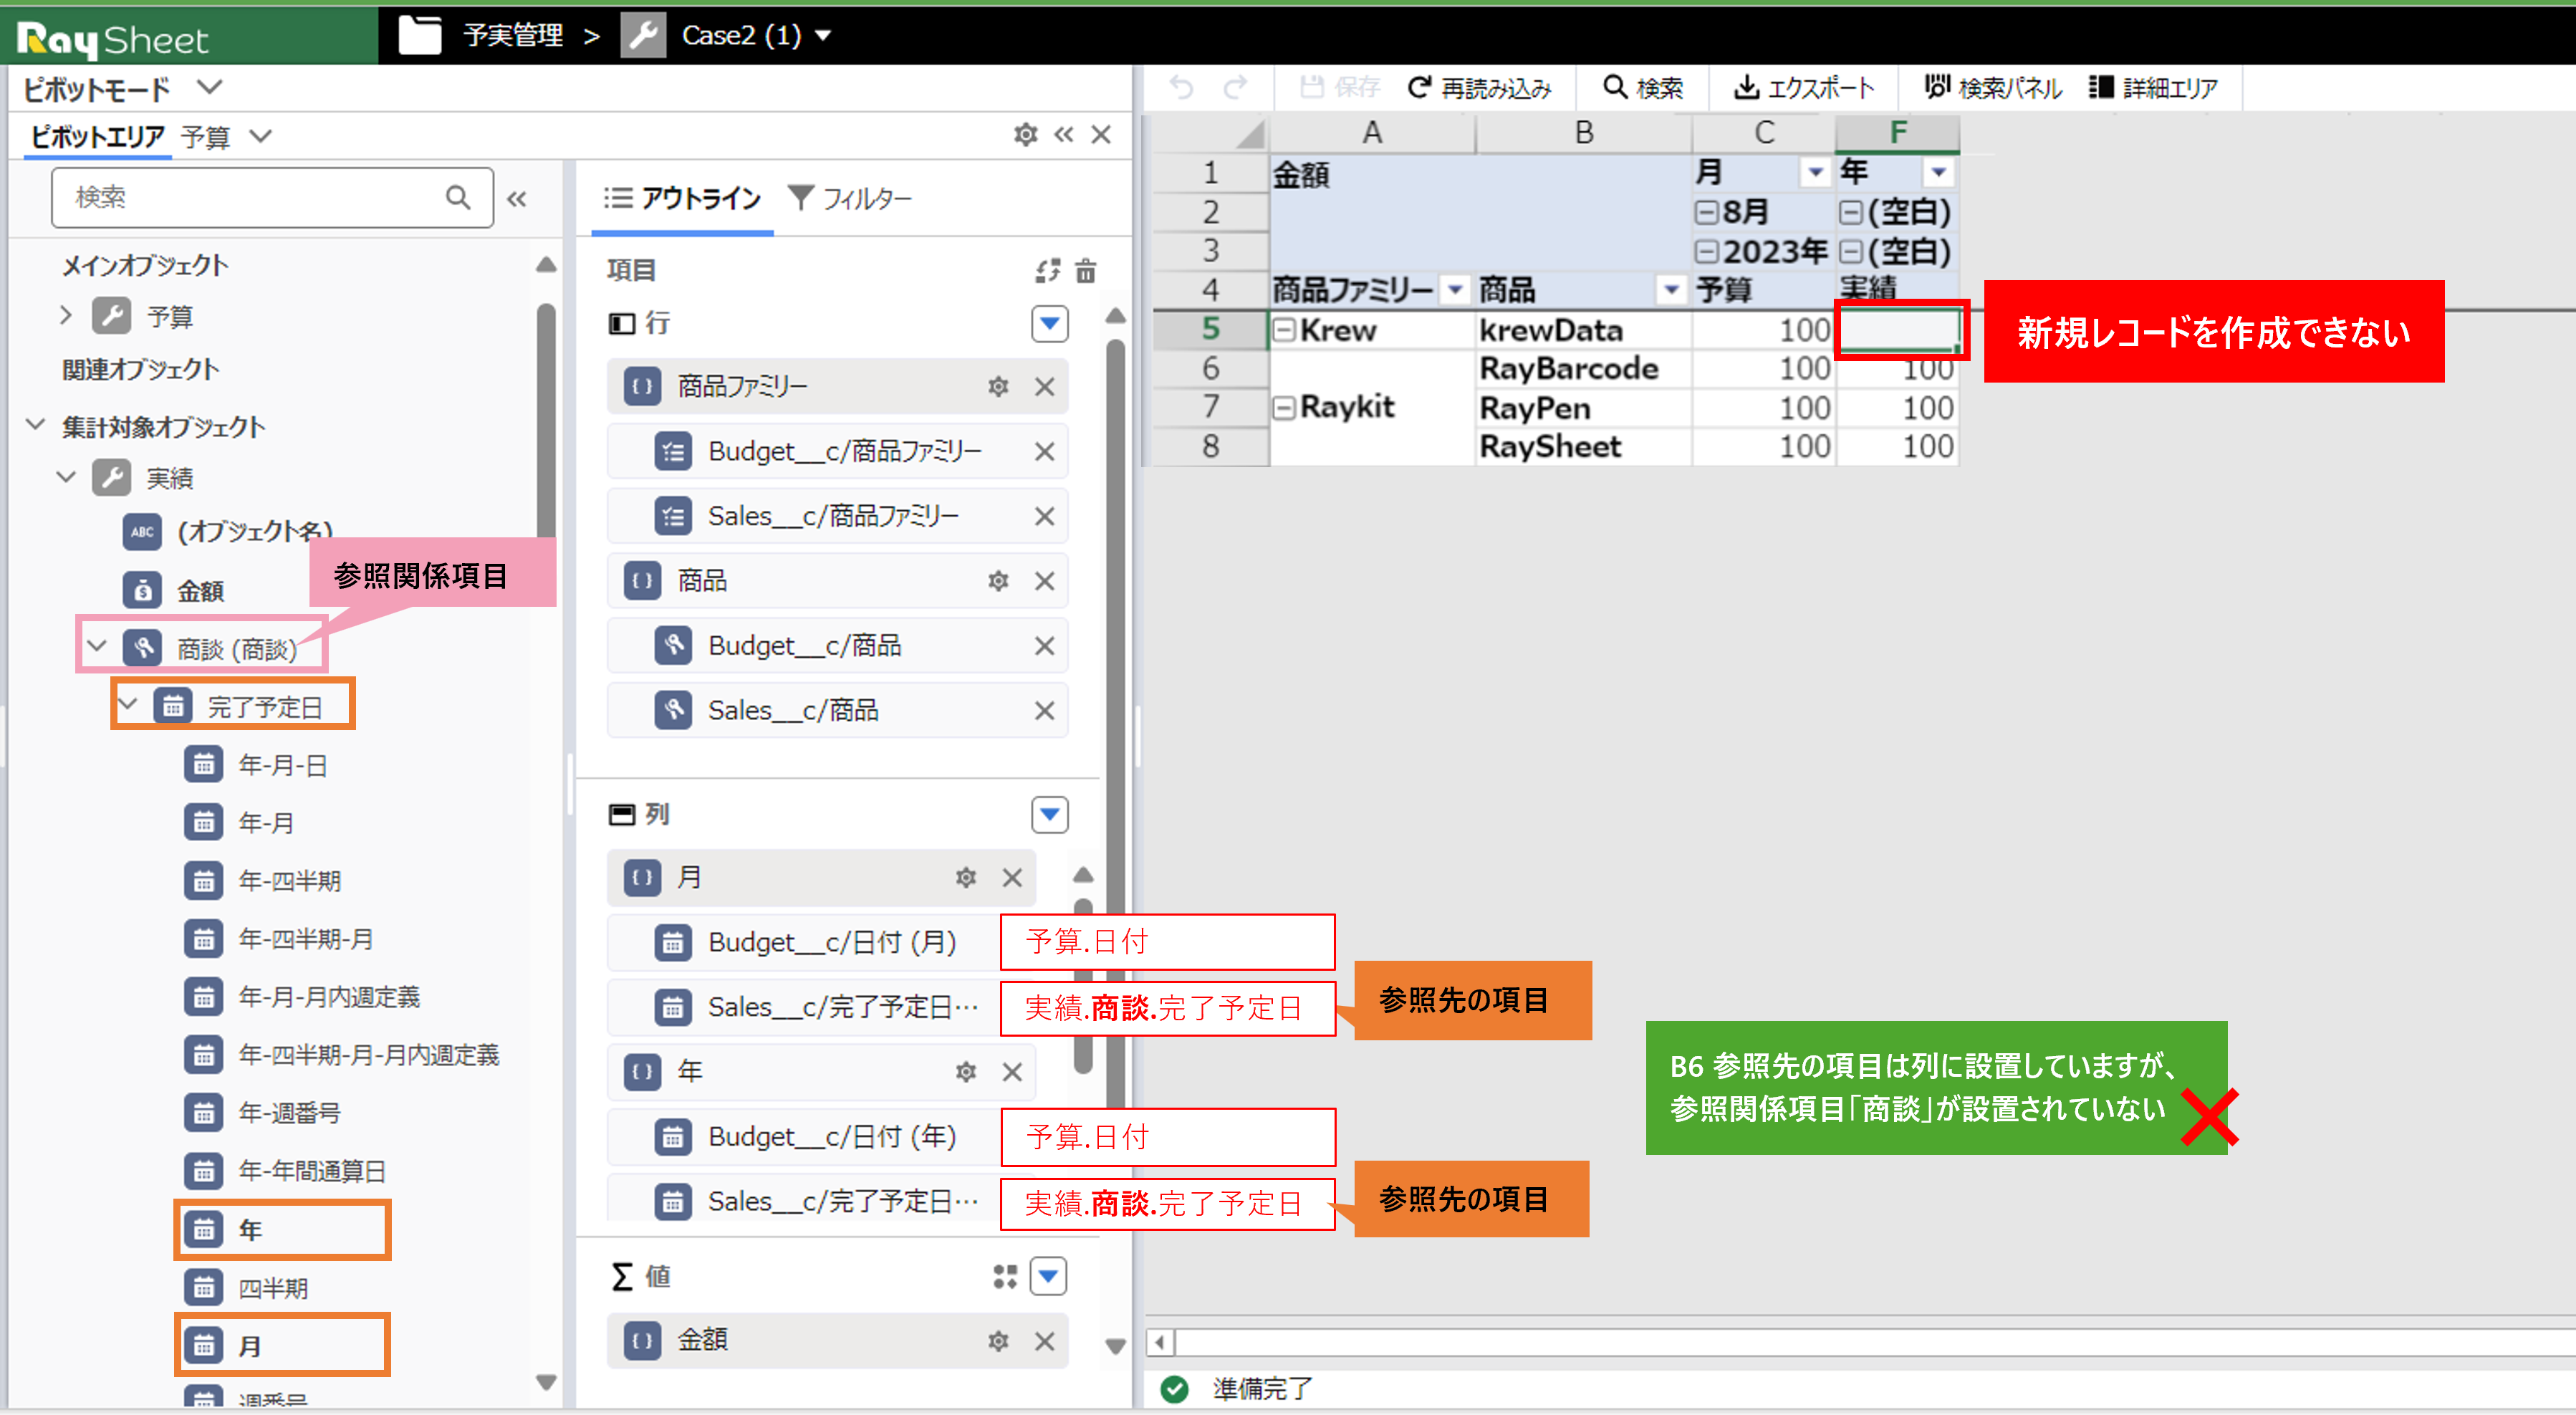Open the 商品 header filter dropdown

click(1671, 290)
